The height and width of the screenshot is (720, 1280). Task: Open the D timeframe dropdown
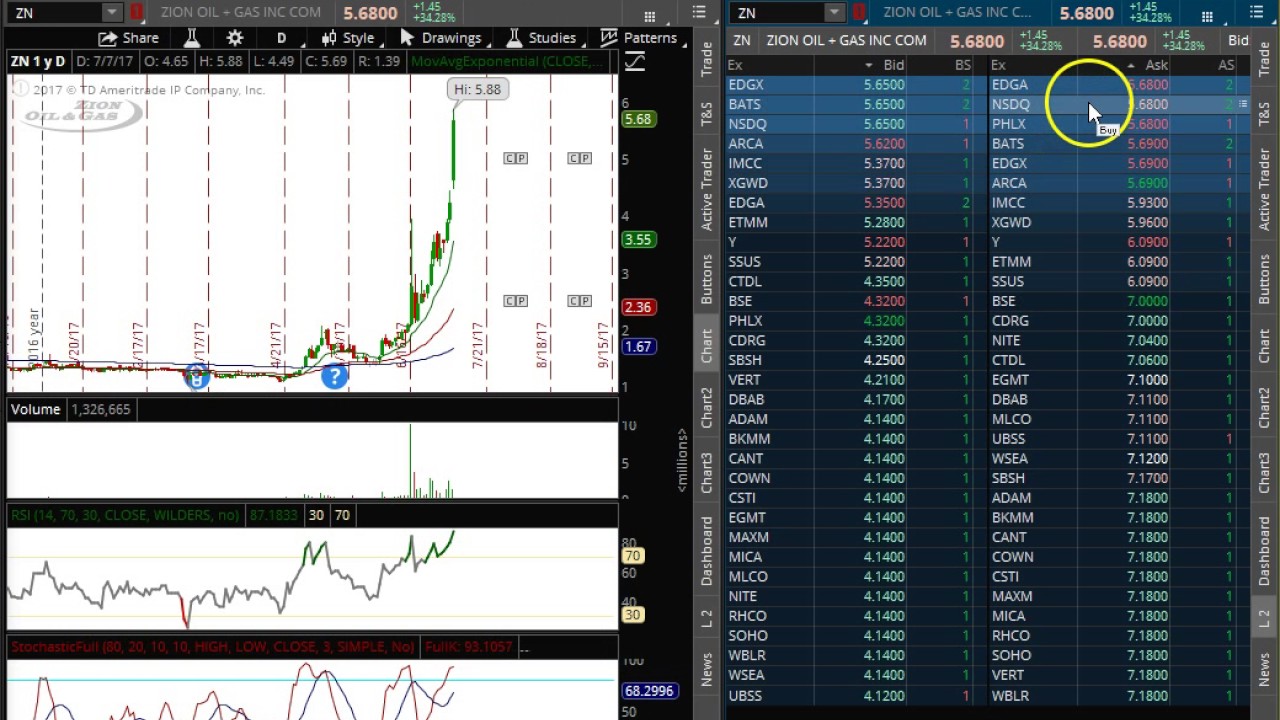(x=281, y=38)
